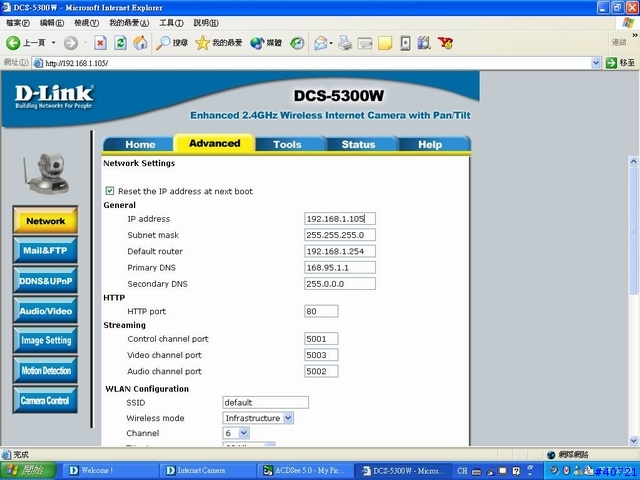The image size is (640, 480).
Task: Select the Advanced tab
Action: [215, 143]
